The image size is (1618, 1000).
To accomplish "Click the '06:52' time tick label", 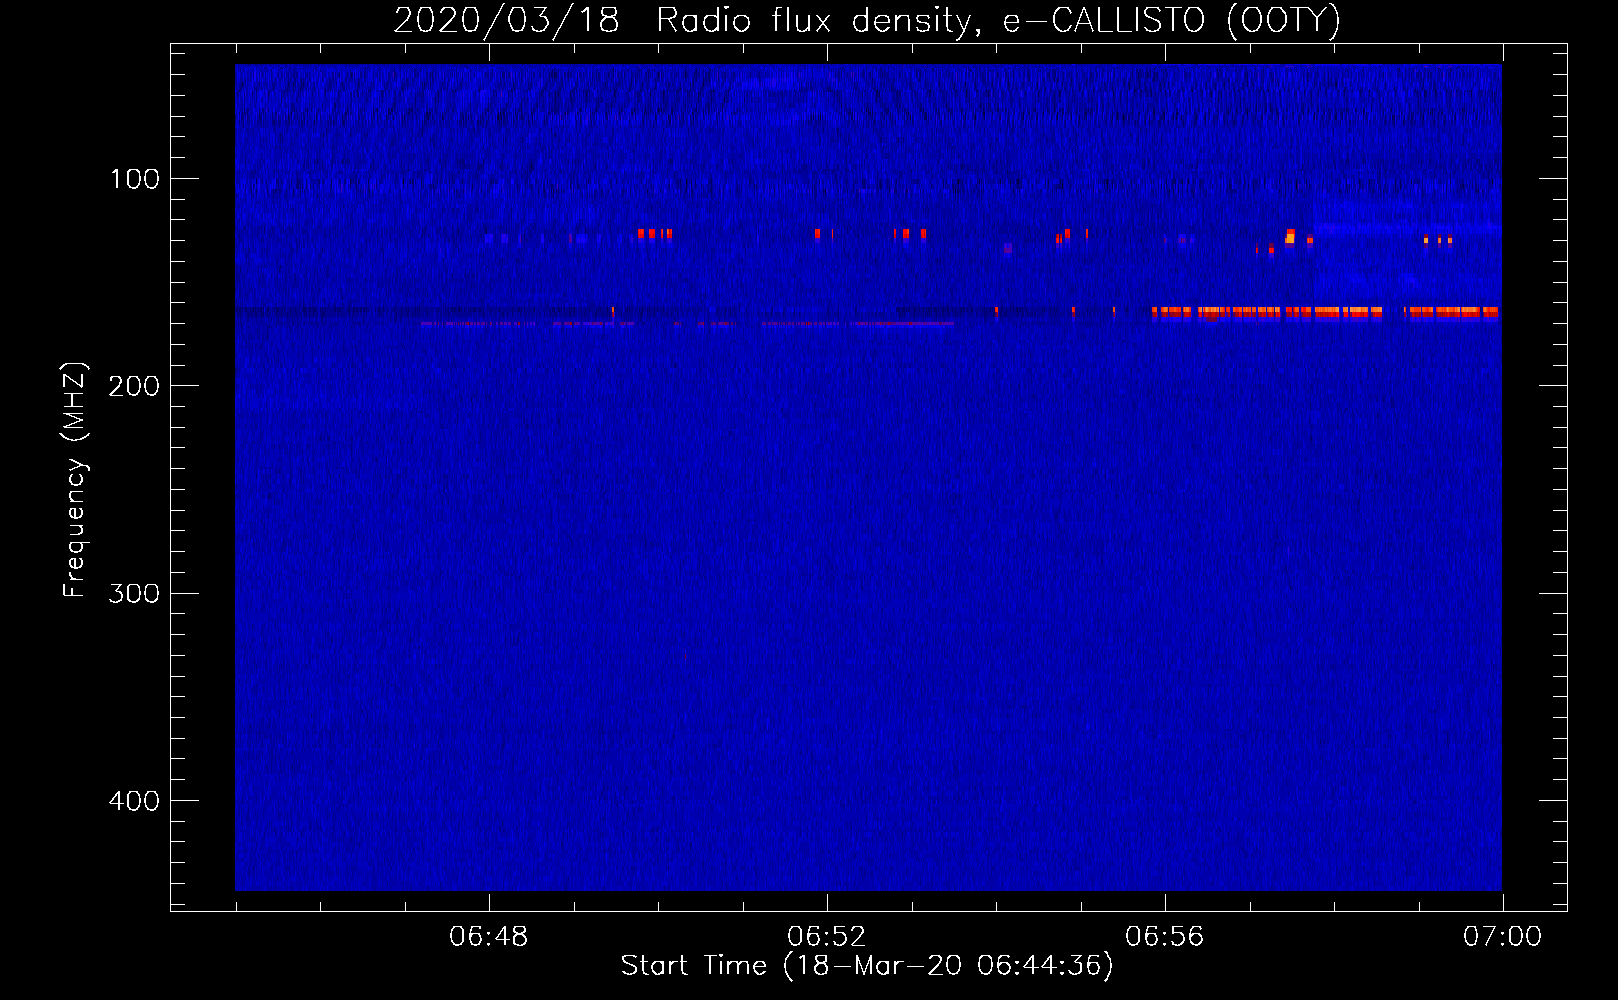I will pyautogui.click(x=826, y=937).
